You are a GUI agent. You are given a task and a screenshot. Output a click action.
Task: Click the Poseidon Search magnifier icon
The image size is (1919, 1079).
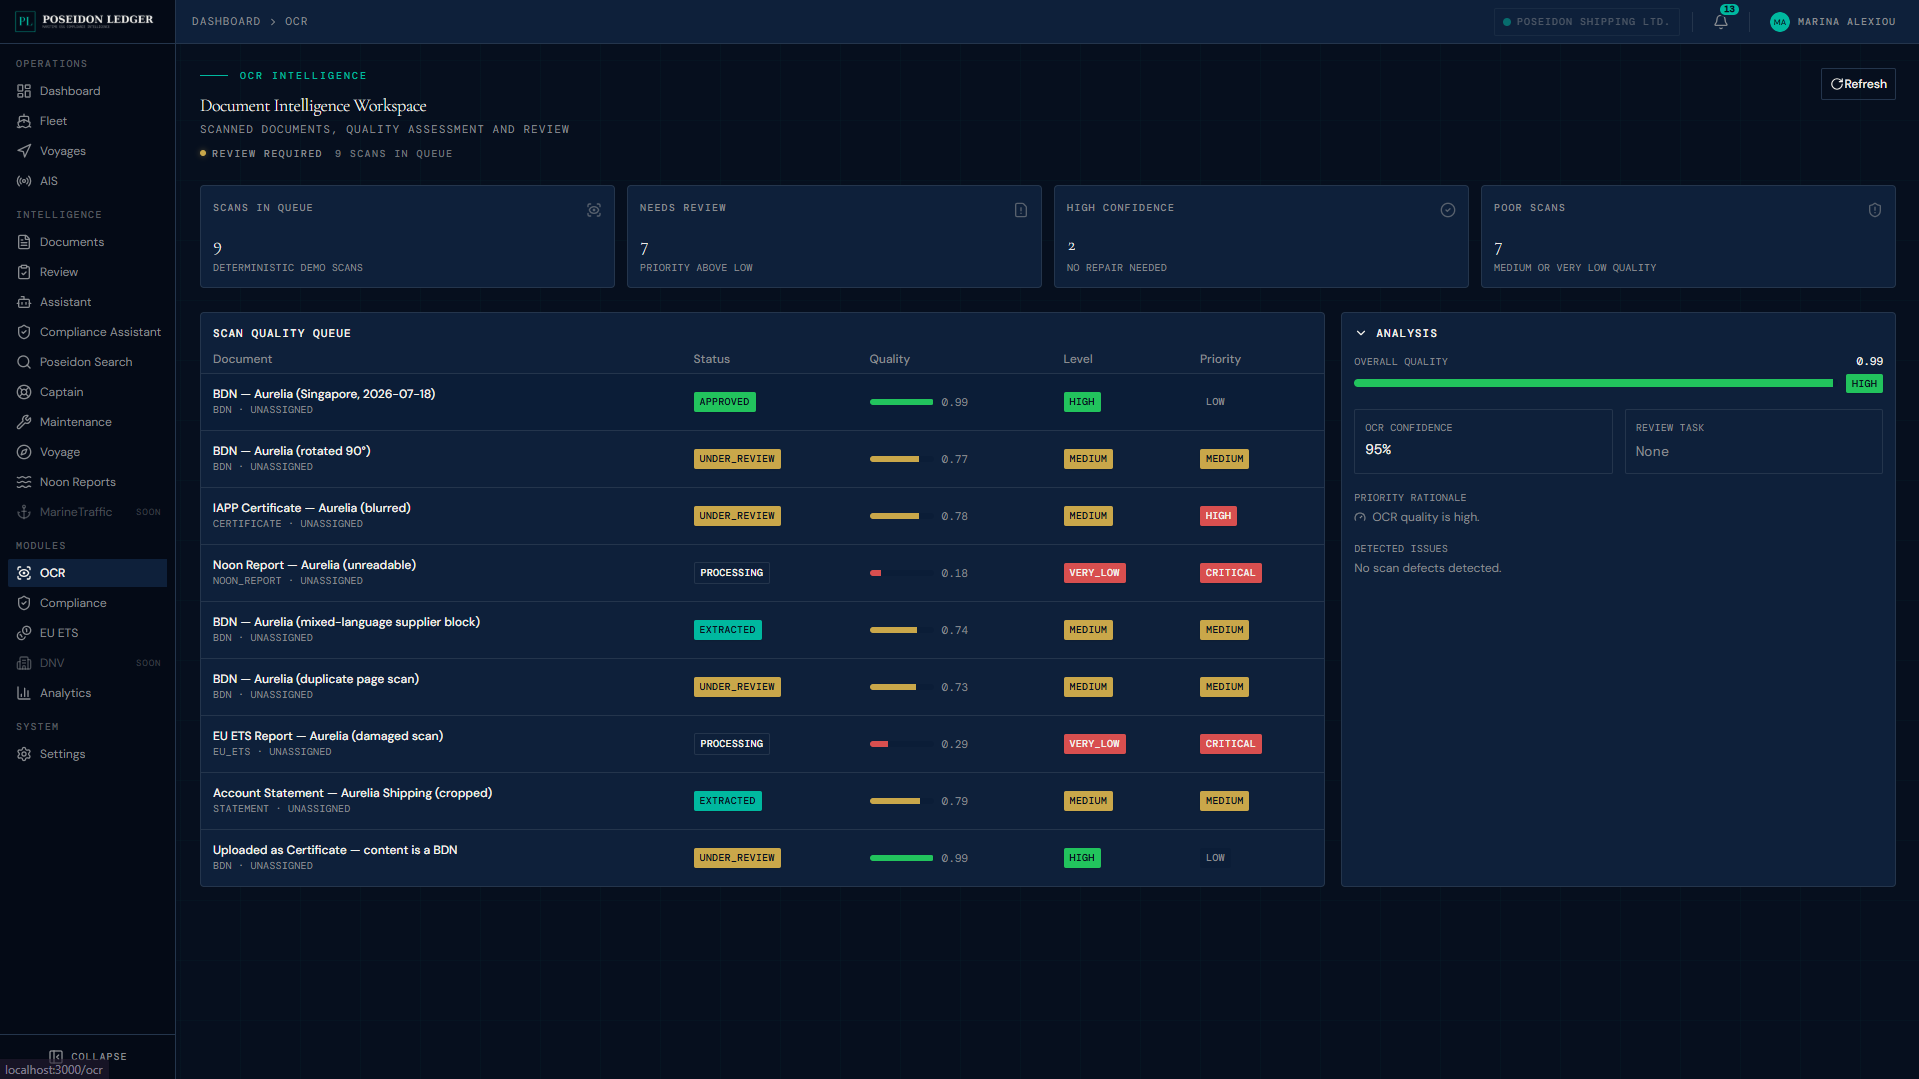point(24,362)
